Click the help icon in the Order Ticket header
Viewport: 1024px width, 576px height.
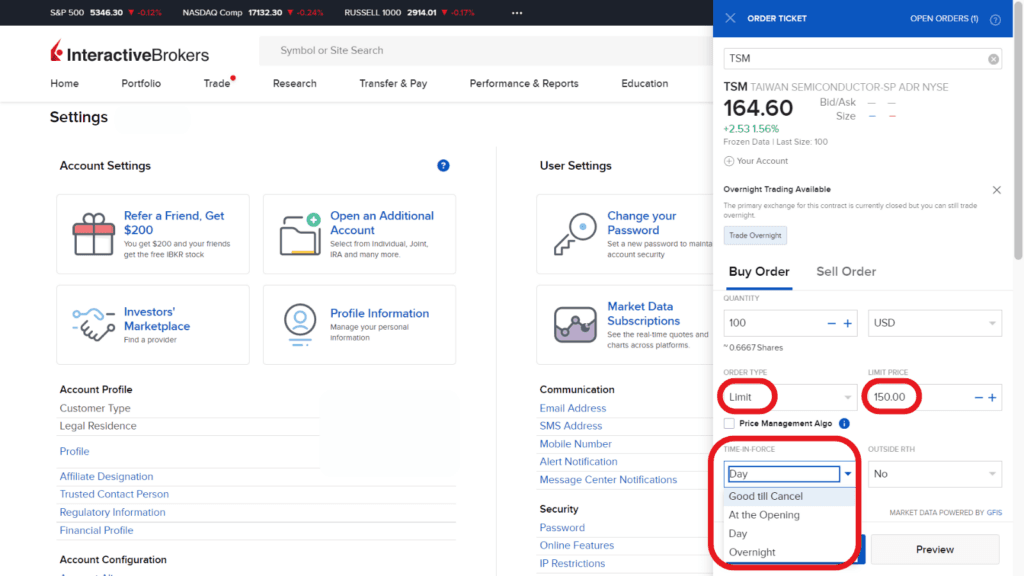pos(993,19)
